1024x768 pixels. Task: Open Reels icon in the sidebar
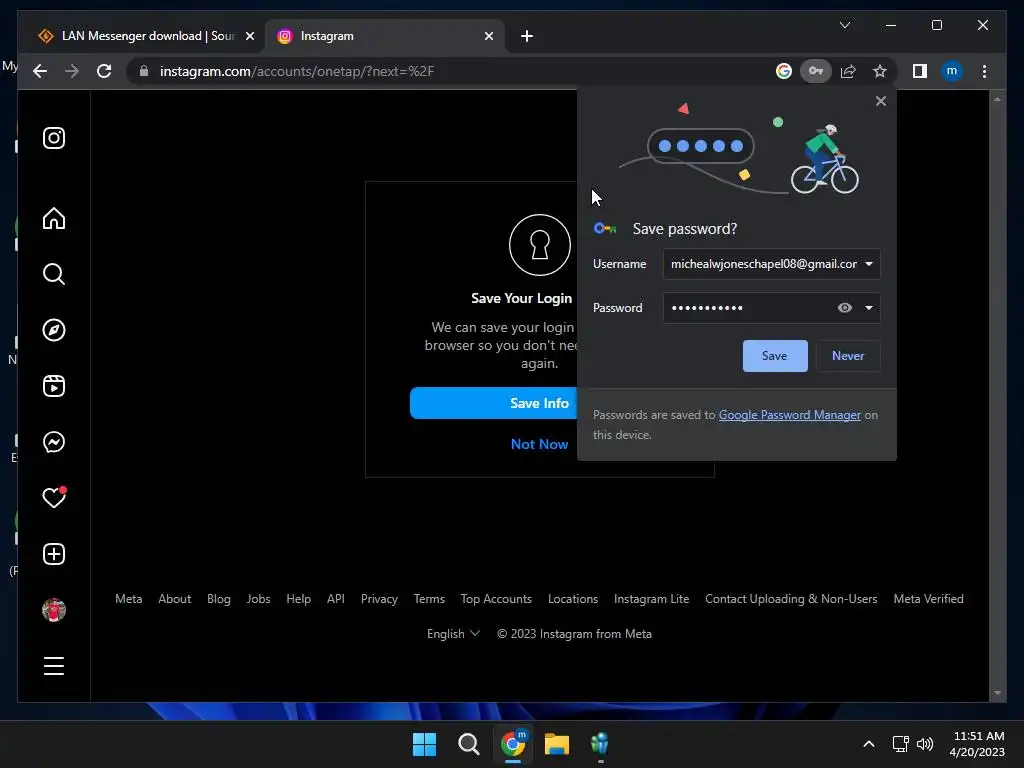54,386
